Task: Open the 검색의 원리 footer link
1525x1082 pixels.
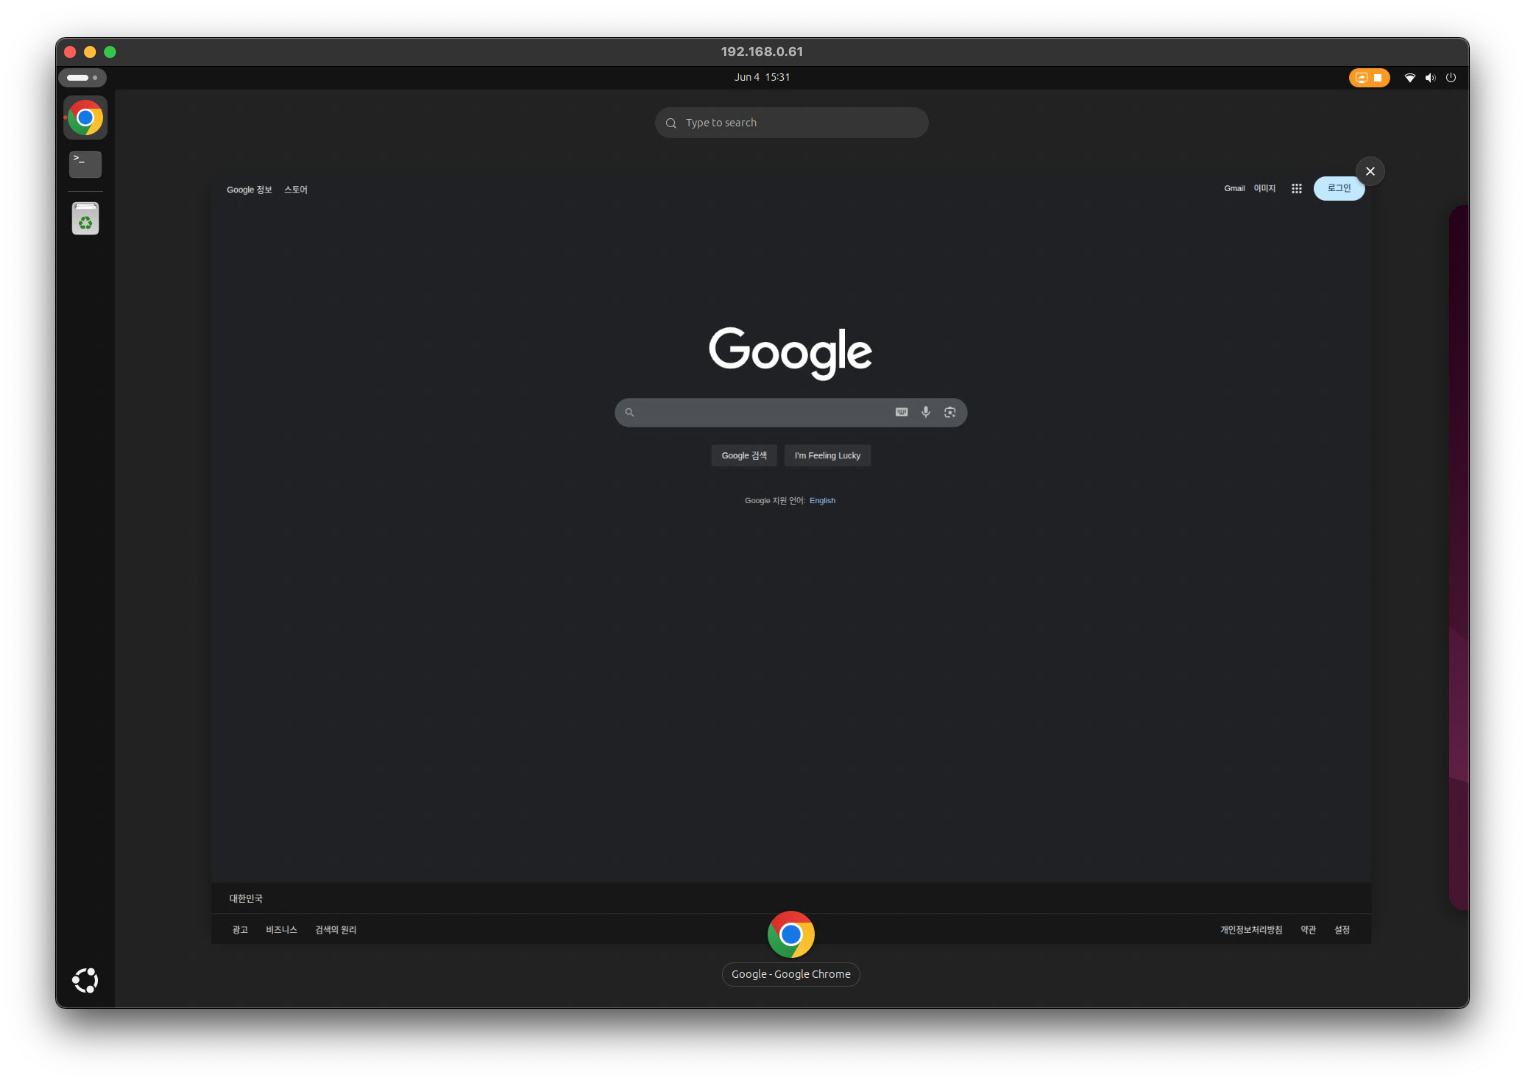Action: 336,930
